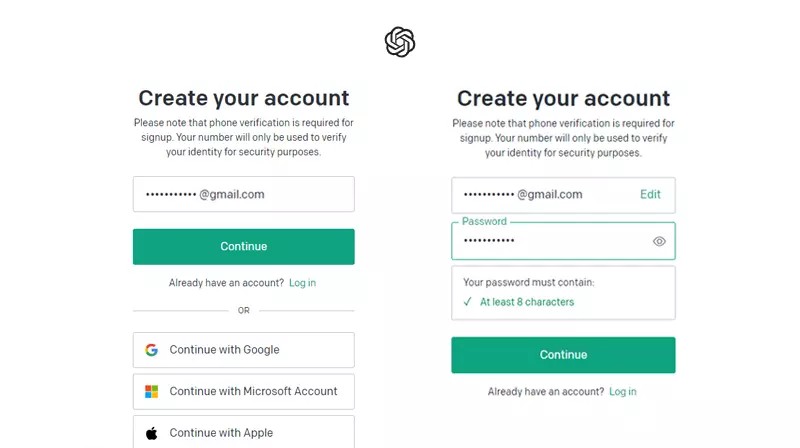Click the 'At least 8 characters' text
Screen dimensions: 800x448
click(527, 302)
